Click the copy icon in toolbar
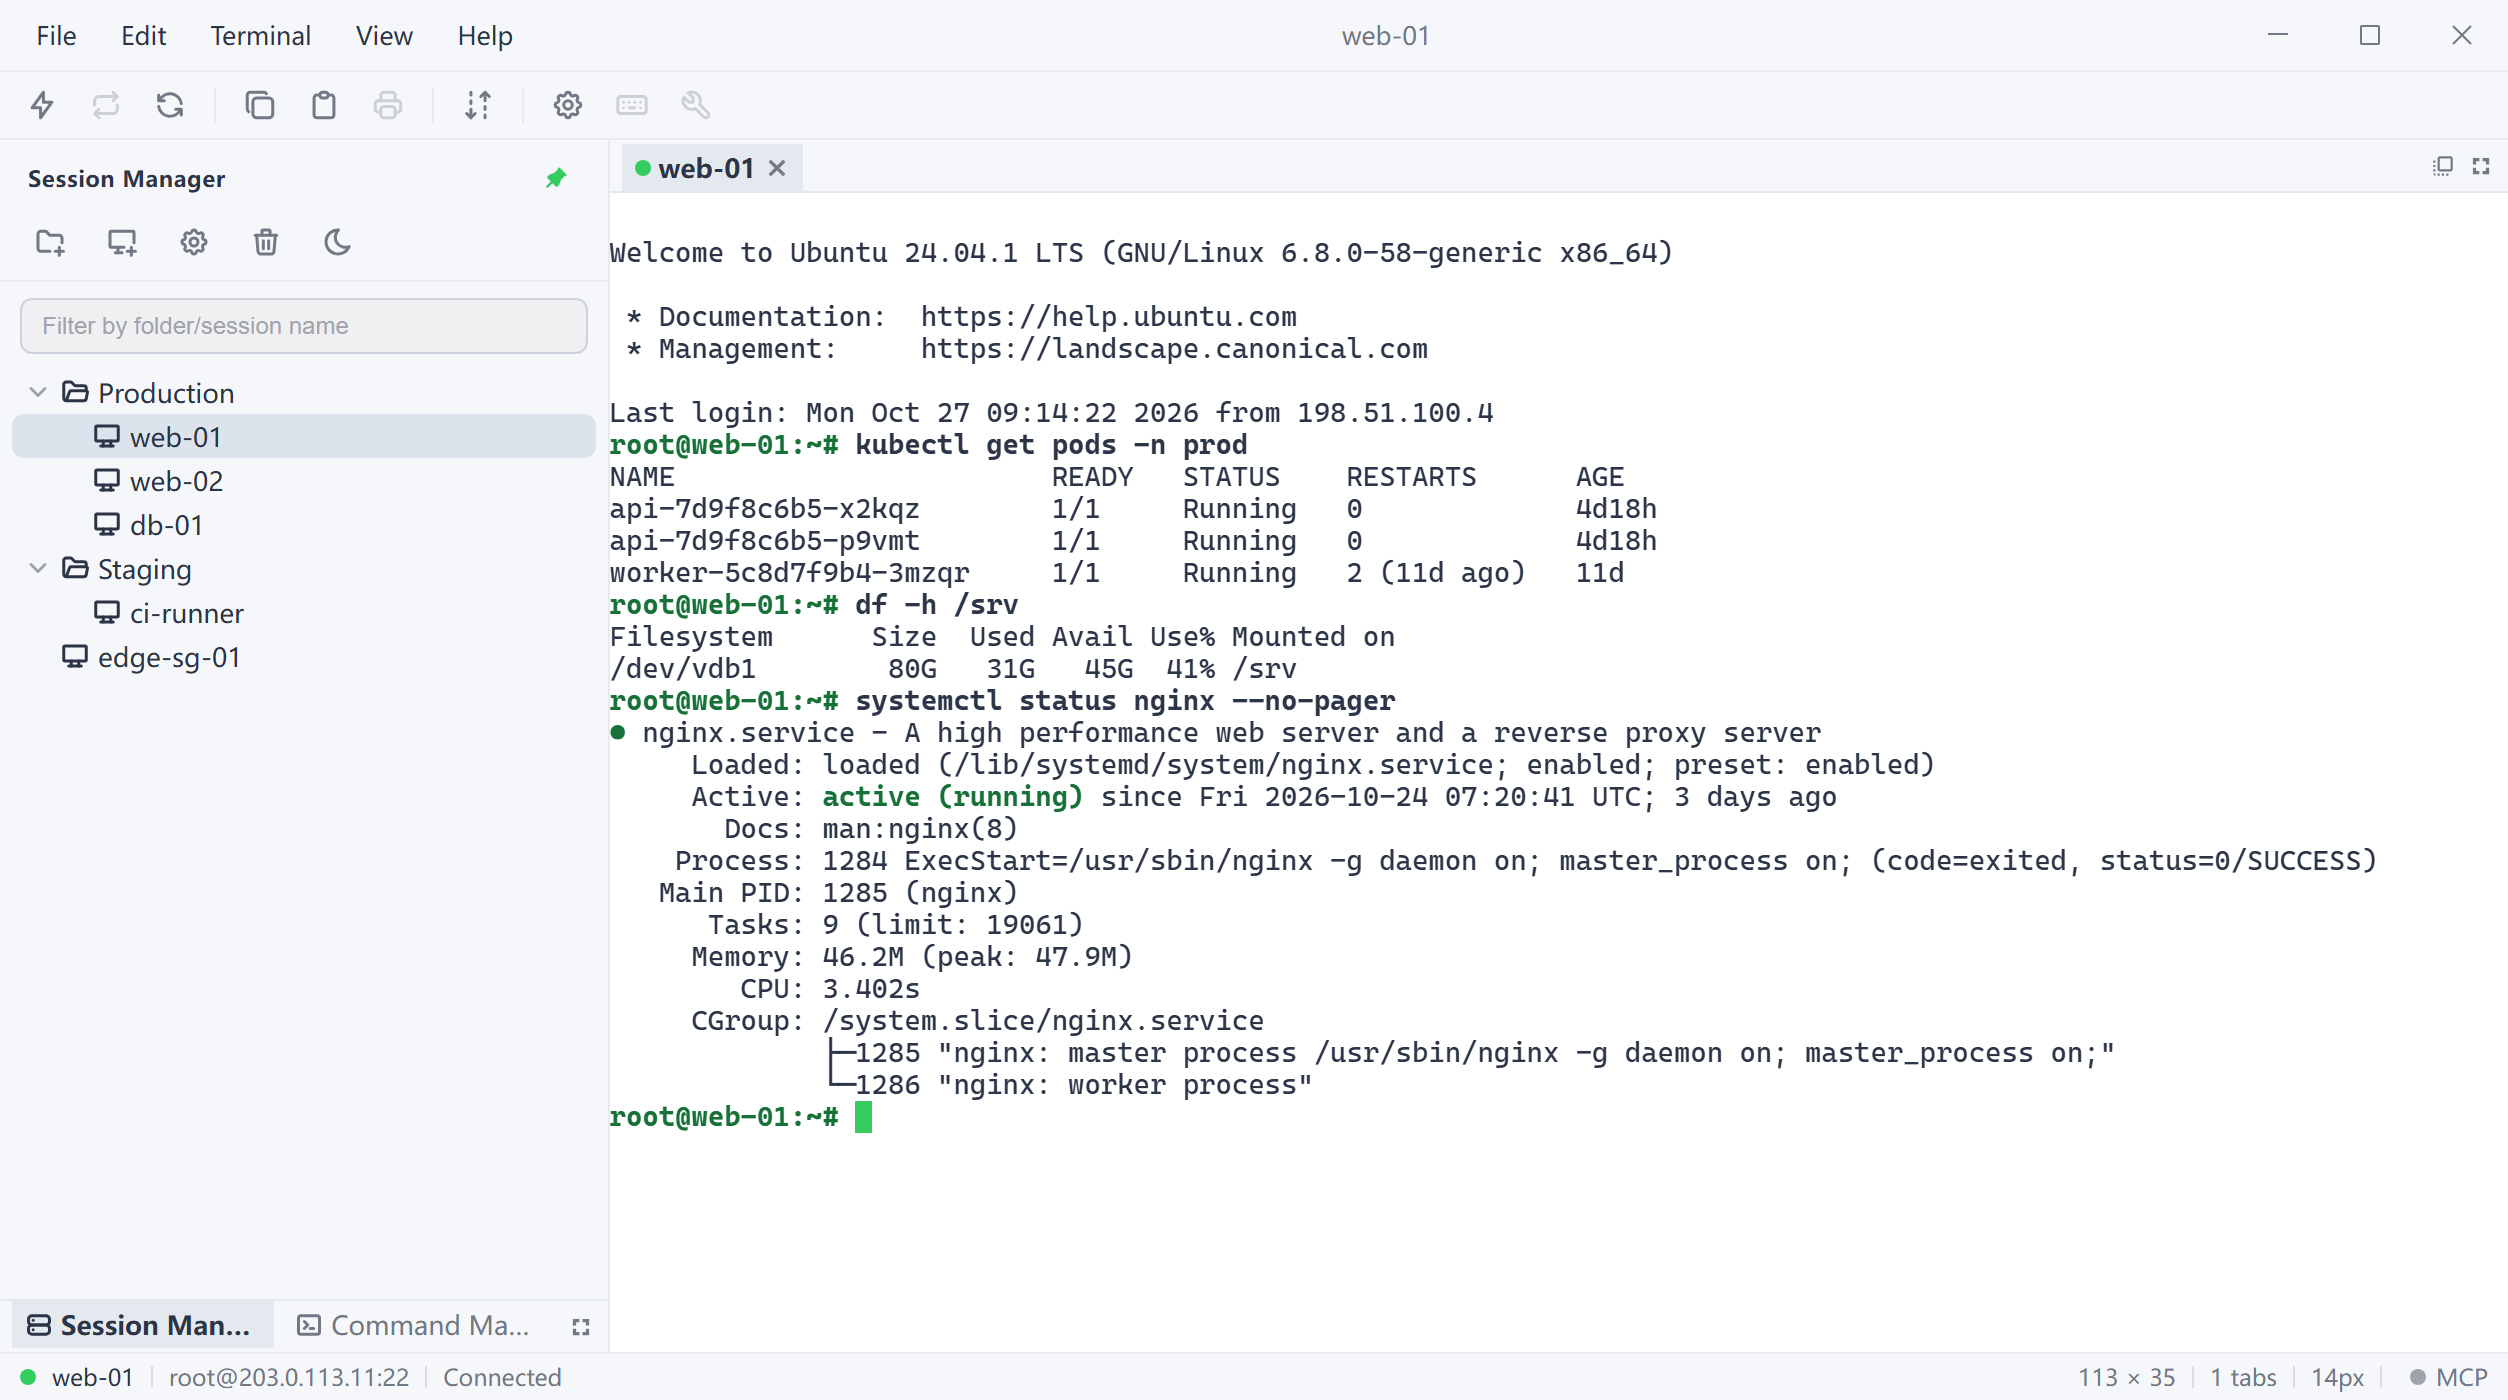 tap(259, 105)
